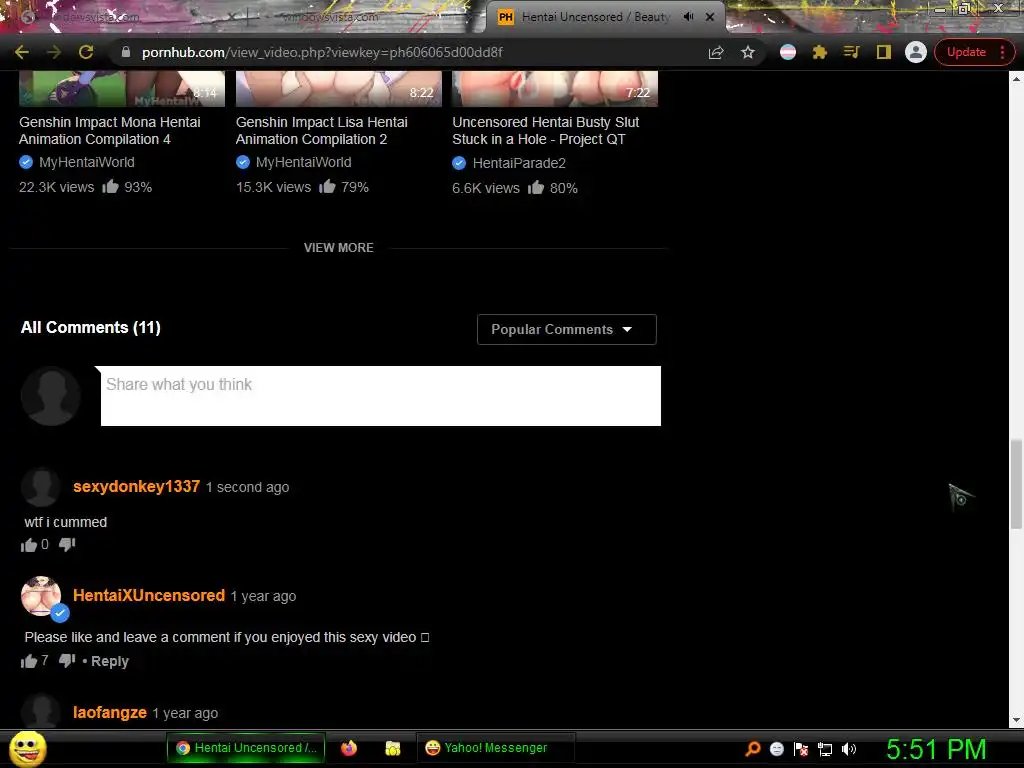This screenshot has height=768, width=1024.
Task: Bookmark the page with the star icon
Action: point(748,52)
